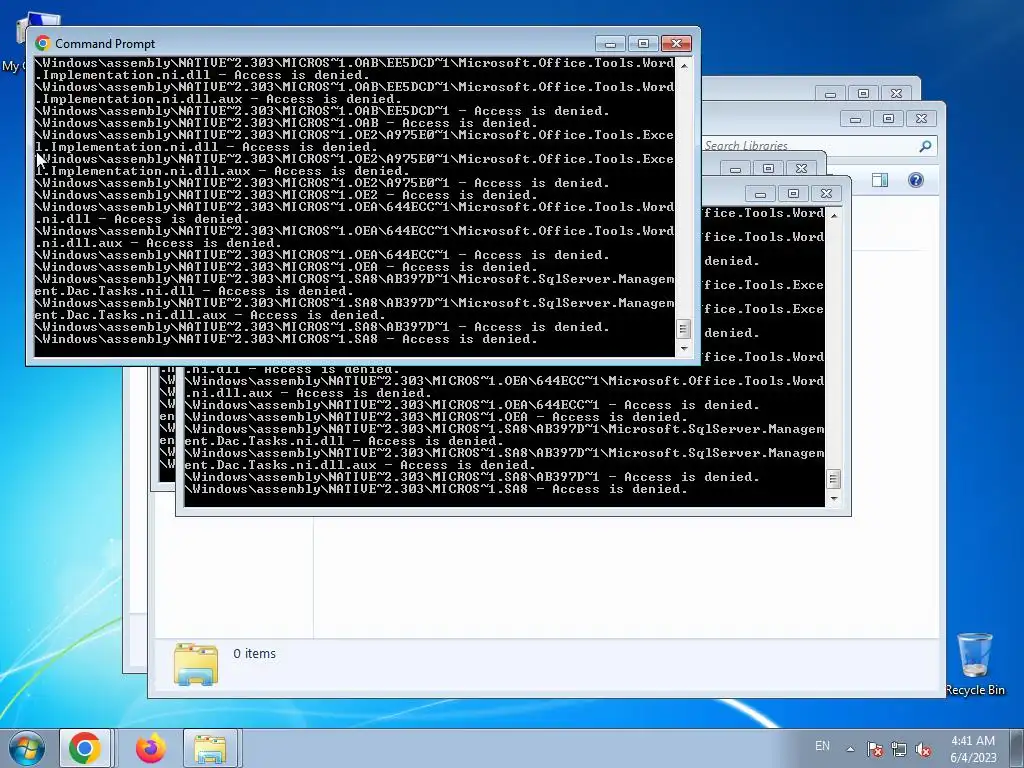This screenshot has height=768, width=1024.
Task: Click the '0 items' status text
Action: [x=254, y=653]
